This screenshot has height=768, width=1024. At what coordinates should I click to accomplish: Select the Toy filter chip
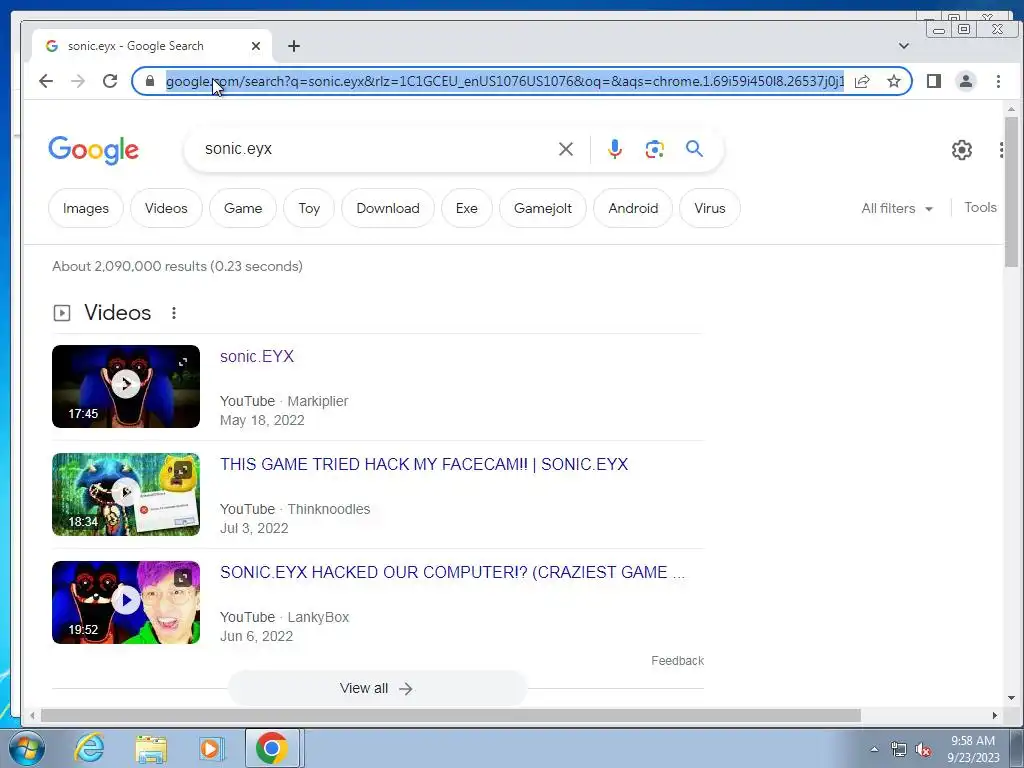tap(309, 208)
